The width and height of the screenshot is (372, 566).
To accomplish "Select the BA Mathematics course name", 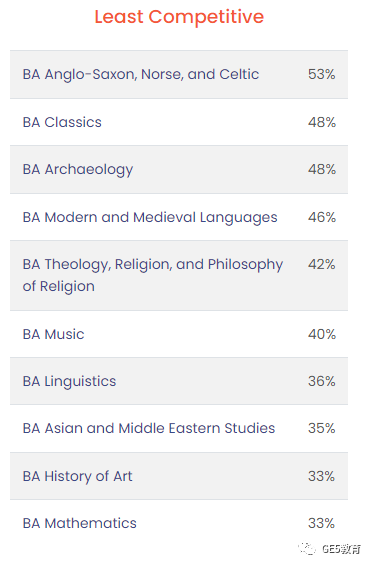I will [79, 523].
